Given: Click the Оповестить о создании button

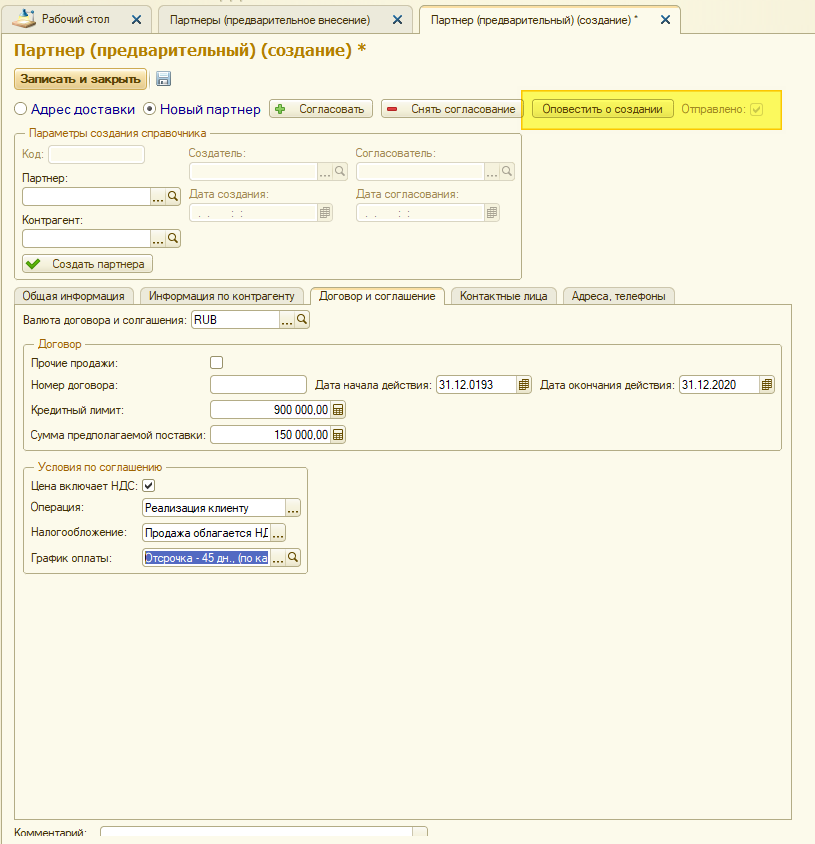Looking at the screenshot, I should (x=602, y=109).
